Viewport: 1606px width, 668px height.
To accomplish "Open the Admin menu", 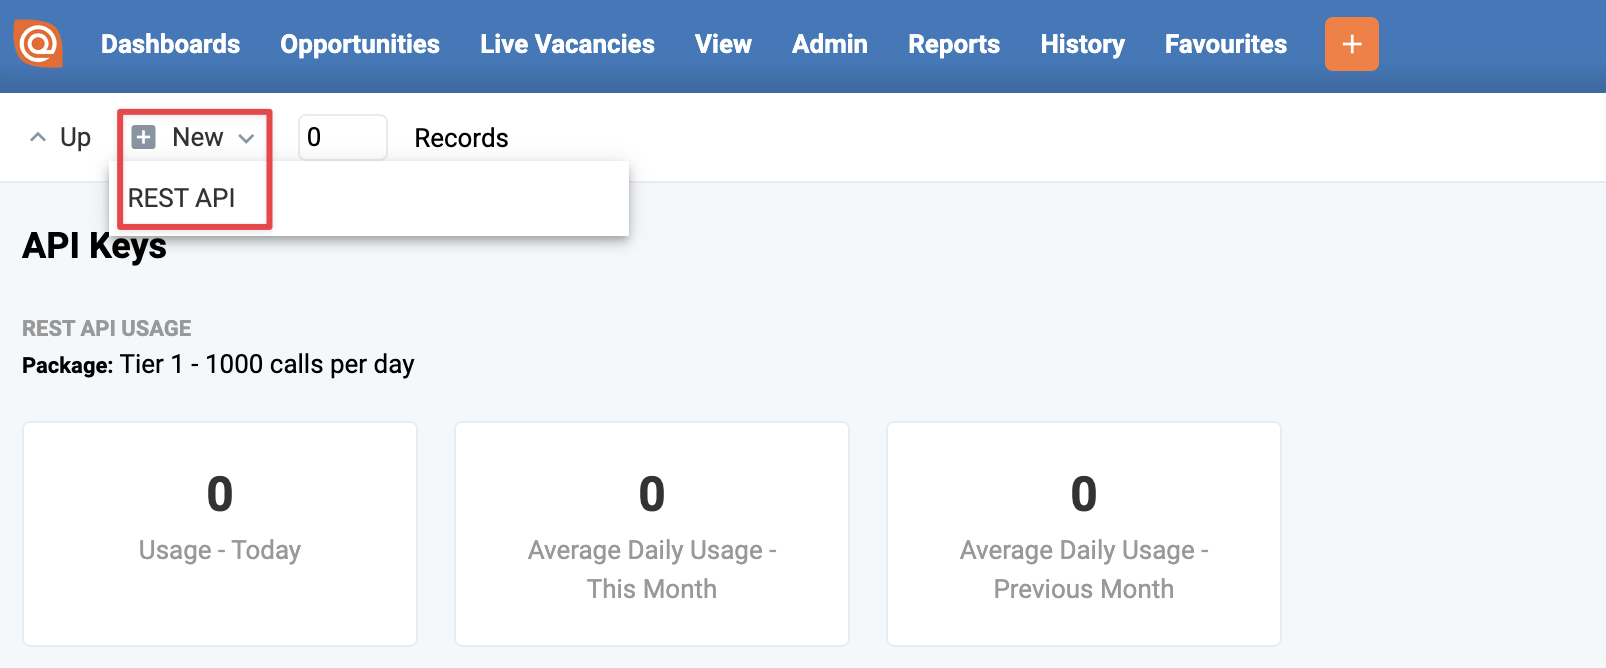I will [830, 44].
